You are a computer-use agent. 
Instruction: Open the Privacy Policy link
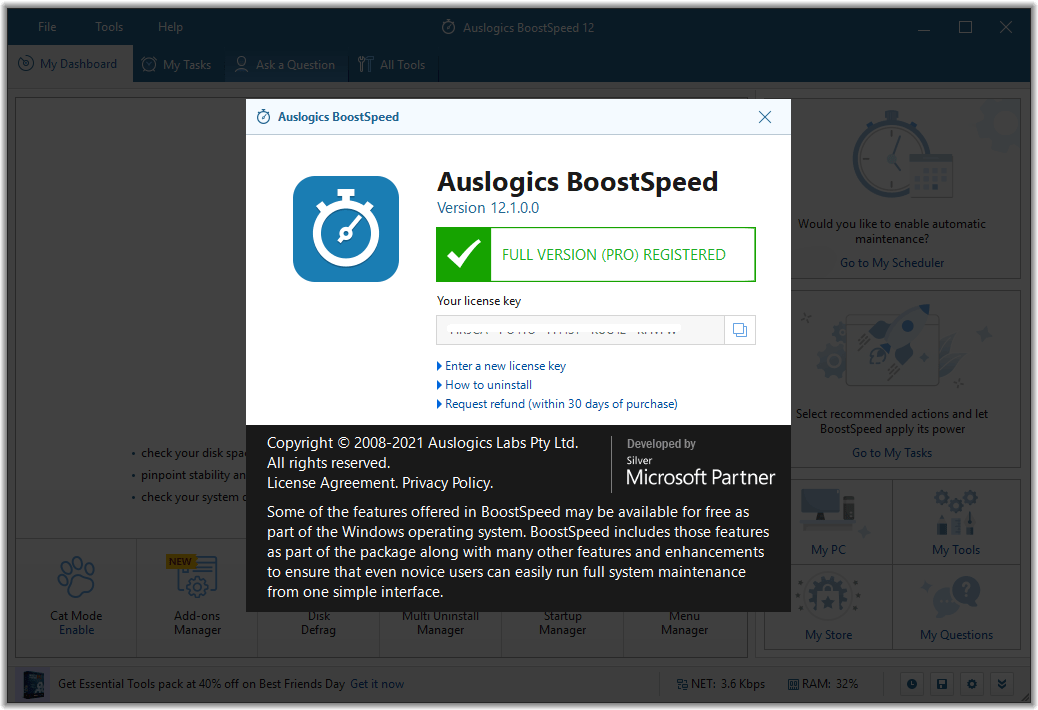coord(447,483)
